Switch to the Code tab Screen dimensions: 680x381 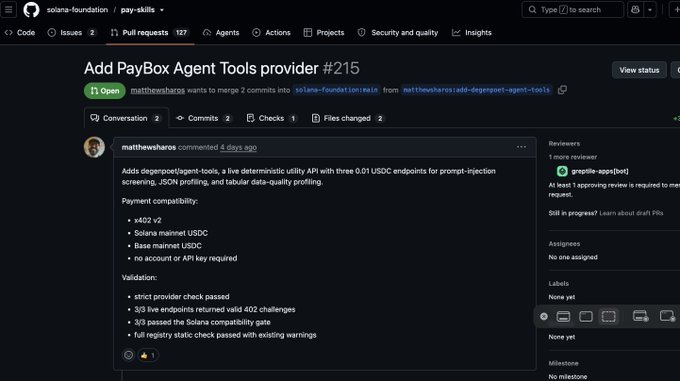20,33
